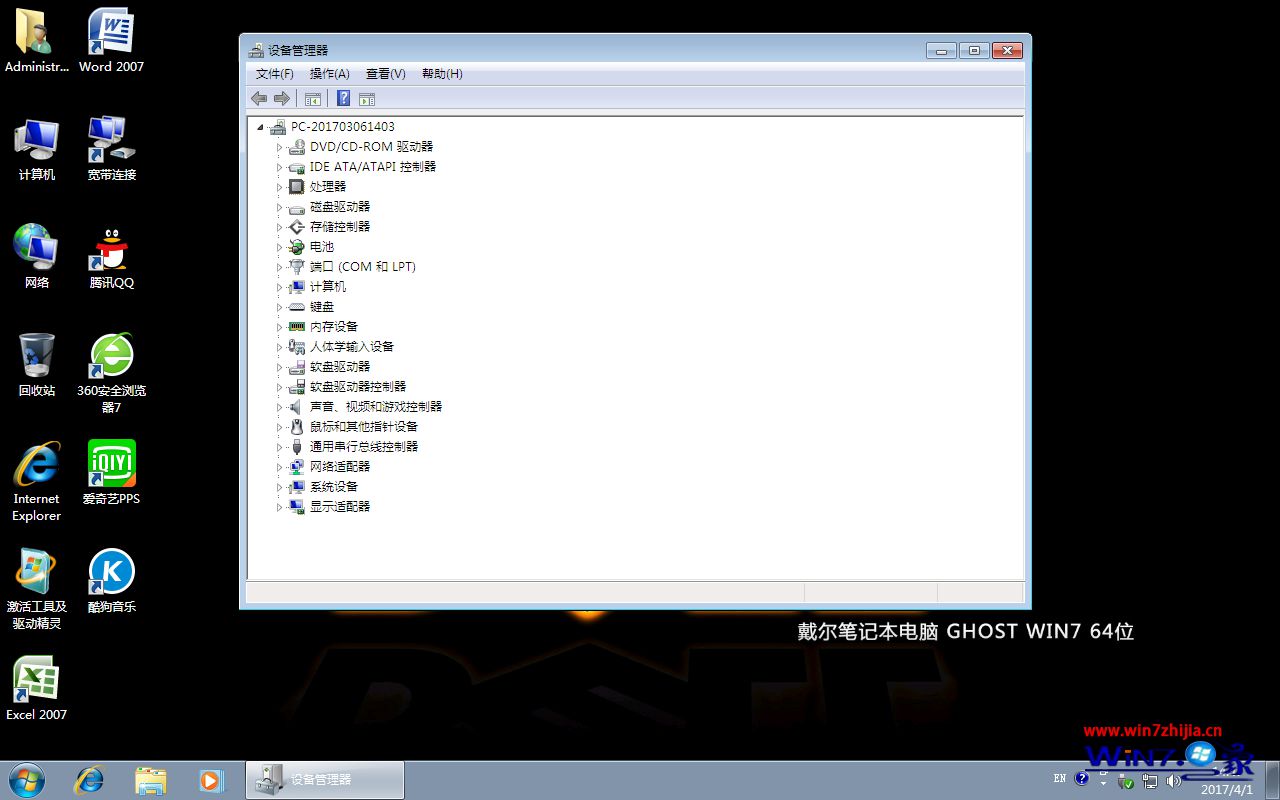The width and height of the screenshot is (1280, 800).
Task: Click the Back arrow toolbar icon
Action: [259, 98]
